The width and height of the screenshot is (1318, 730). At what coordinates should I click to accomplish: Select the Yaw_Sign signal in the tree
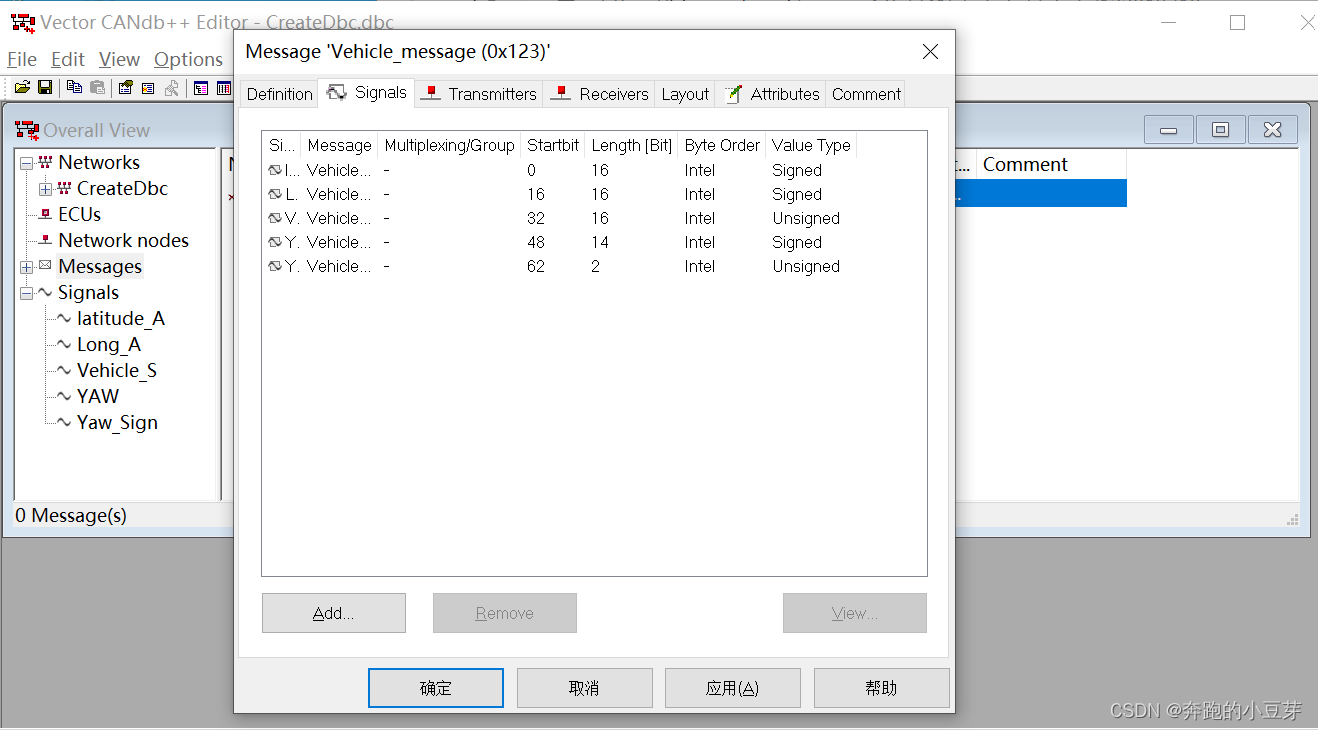coord(117,422)
